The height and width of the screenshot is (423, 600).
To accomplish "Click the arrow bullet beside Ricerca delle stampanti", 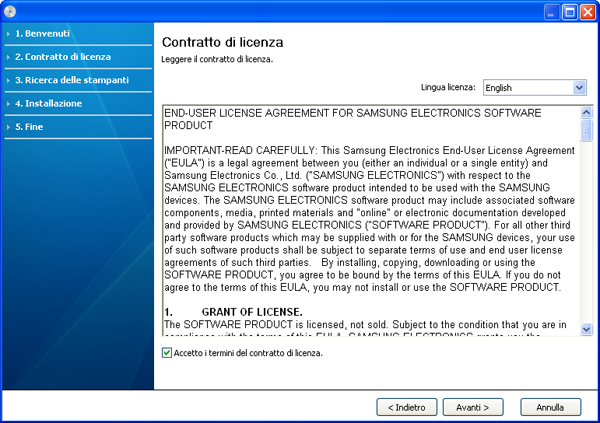I will [8, 81].
